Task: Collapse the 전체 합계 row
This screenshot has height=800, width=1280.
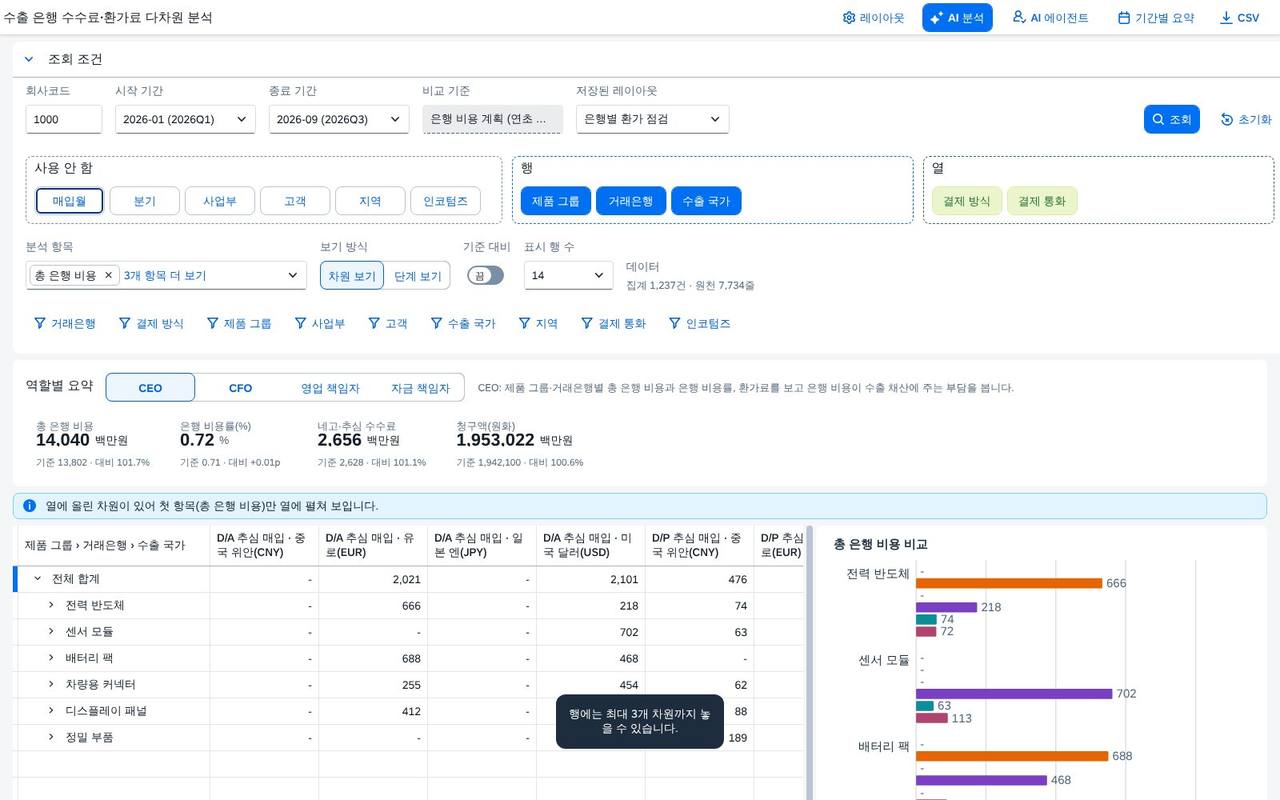Action: 37,579
